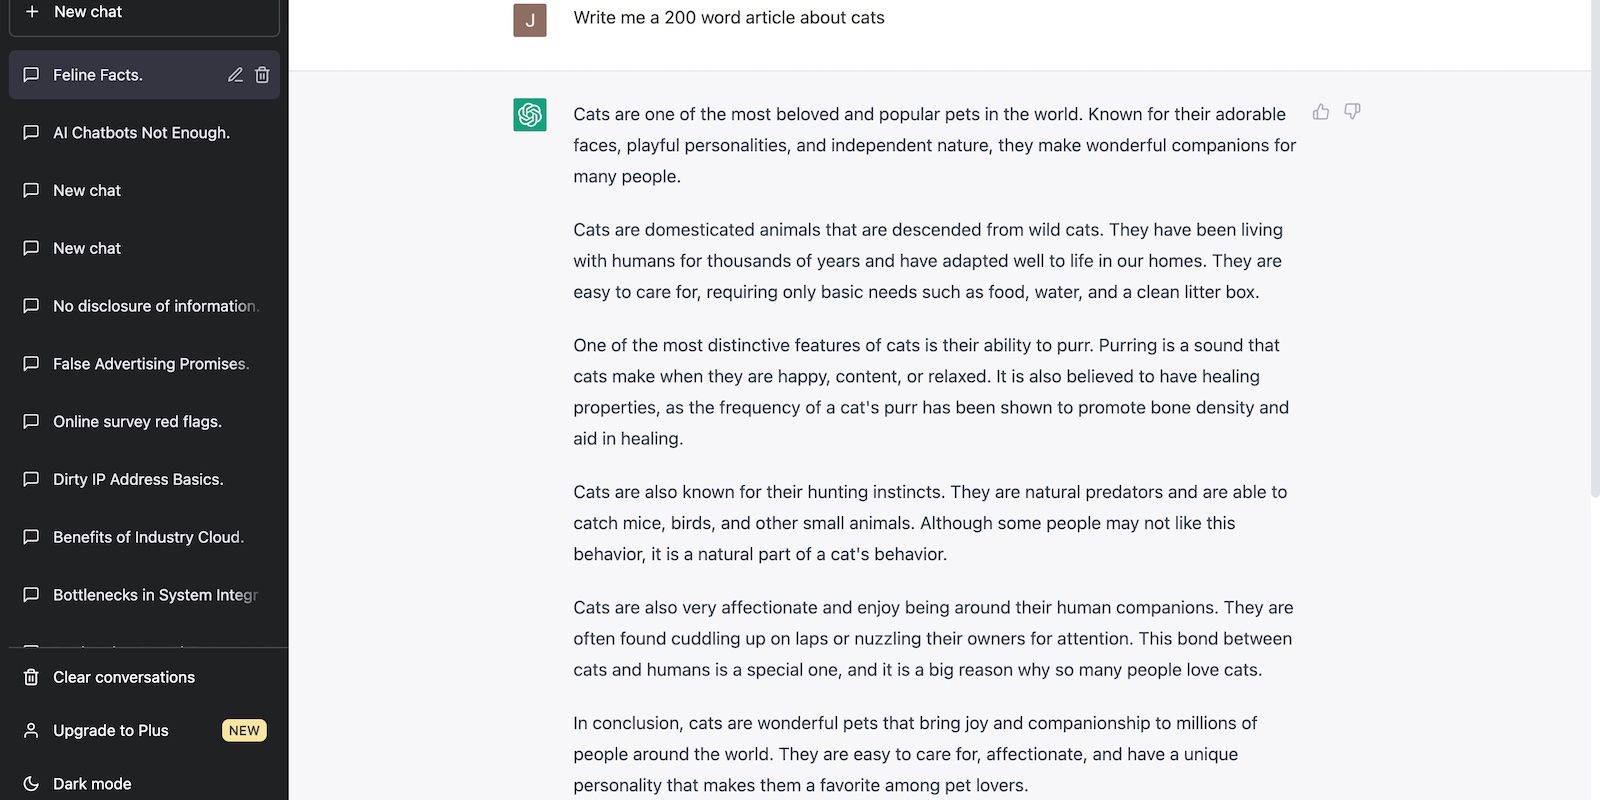Open "Bottlenecks in System Integration" chat
This screenshot has height=800, width=1600.
click(x=155, y=595)
